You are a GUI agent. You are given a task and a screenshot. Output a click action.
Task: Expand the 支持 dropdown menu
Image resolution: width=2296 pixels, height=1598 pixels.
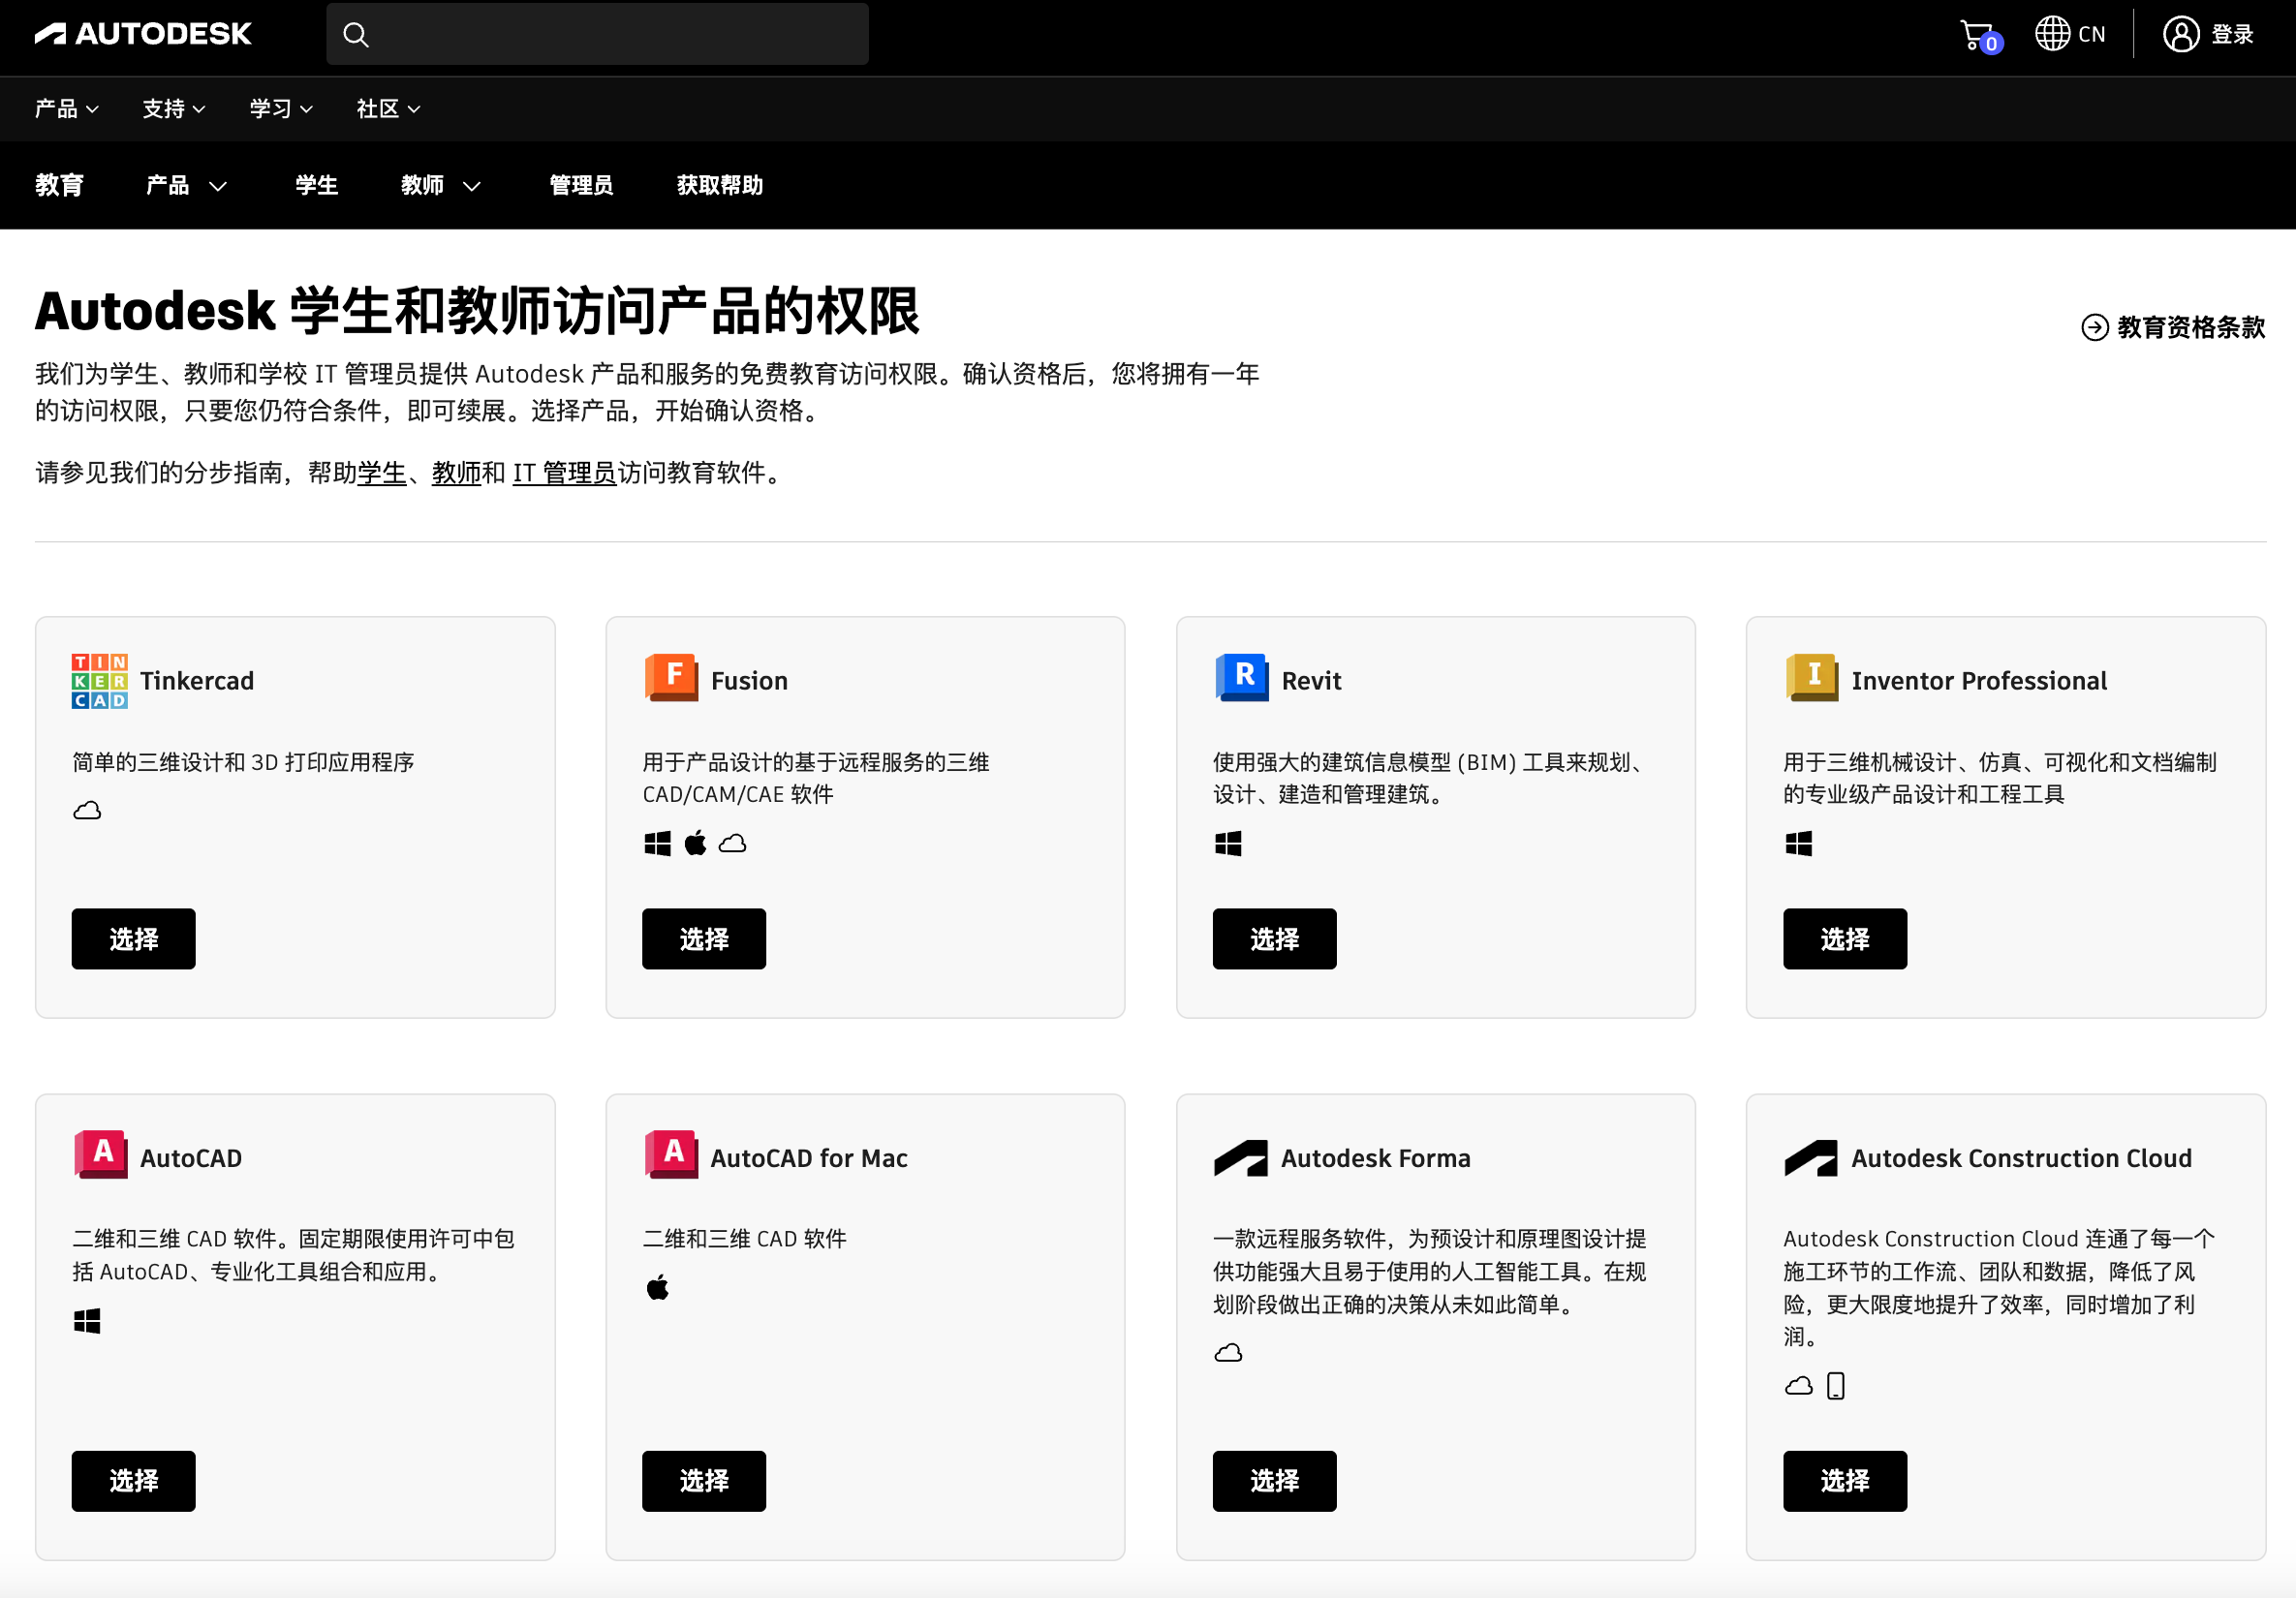[173, 109]
